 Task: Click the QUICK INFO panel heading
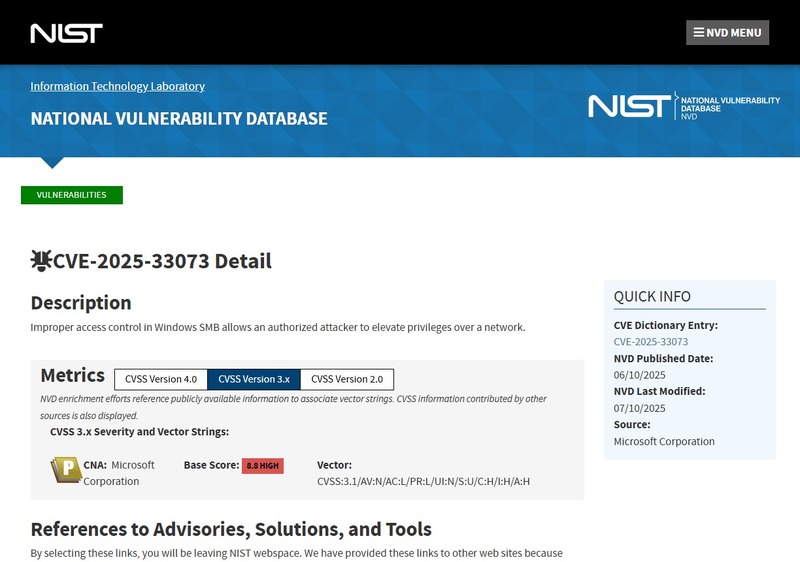coord(652,296)
